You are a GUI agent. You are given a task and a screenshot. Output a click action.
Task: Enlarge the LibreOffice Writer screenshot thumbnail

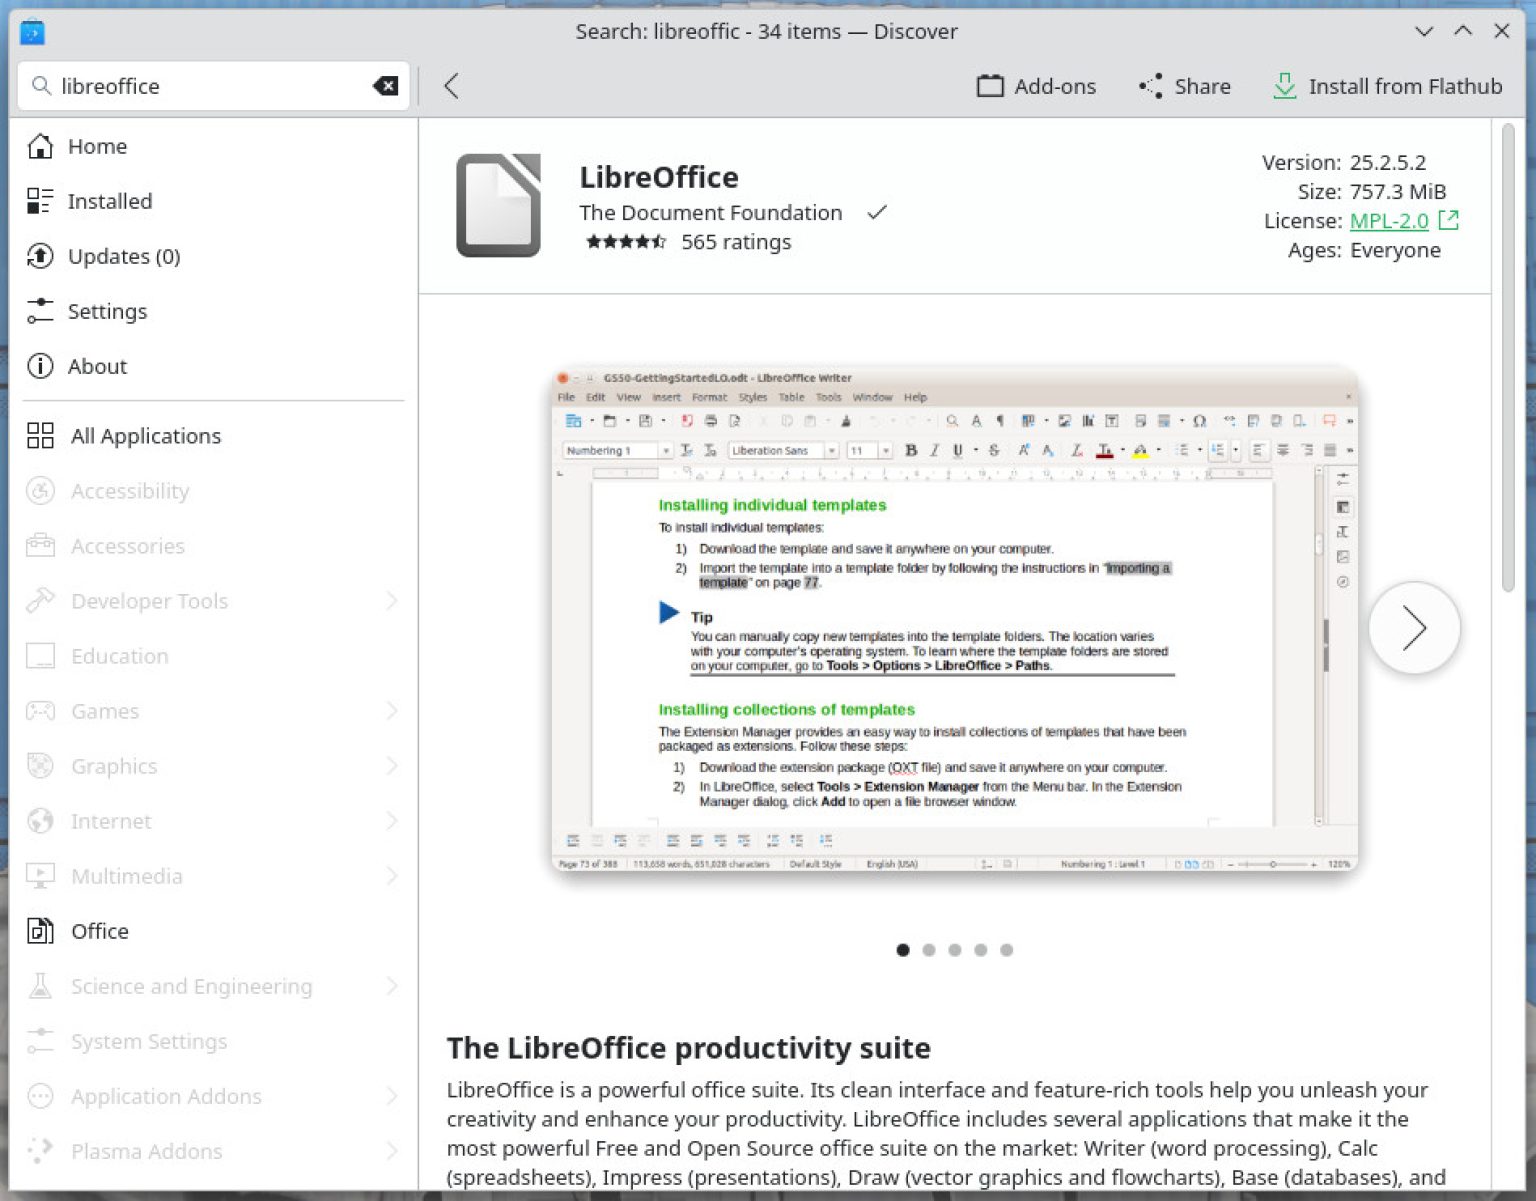[x=954, y=620]
